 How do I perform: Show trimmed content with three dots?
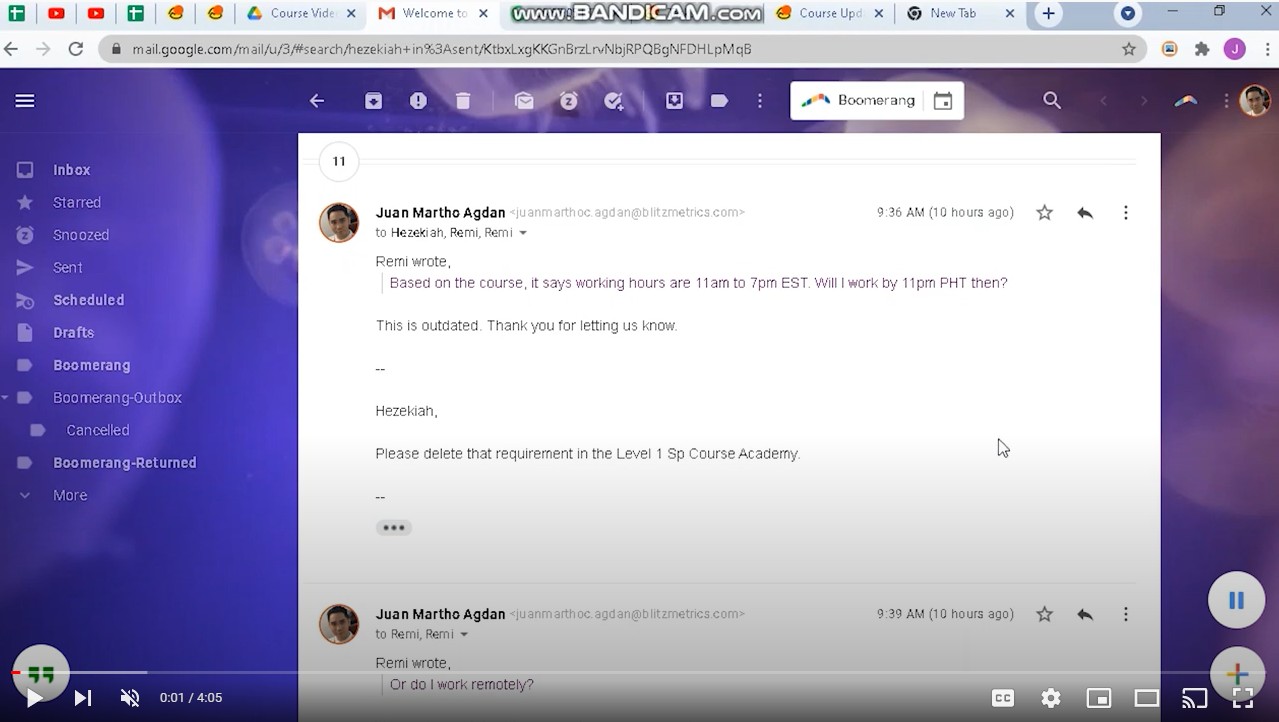point(393,528)
